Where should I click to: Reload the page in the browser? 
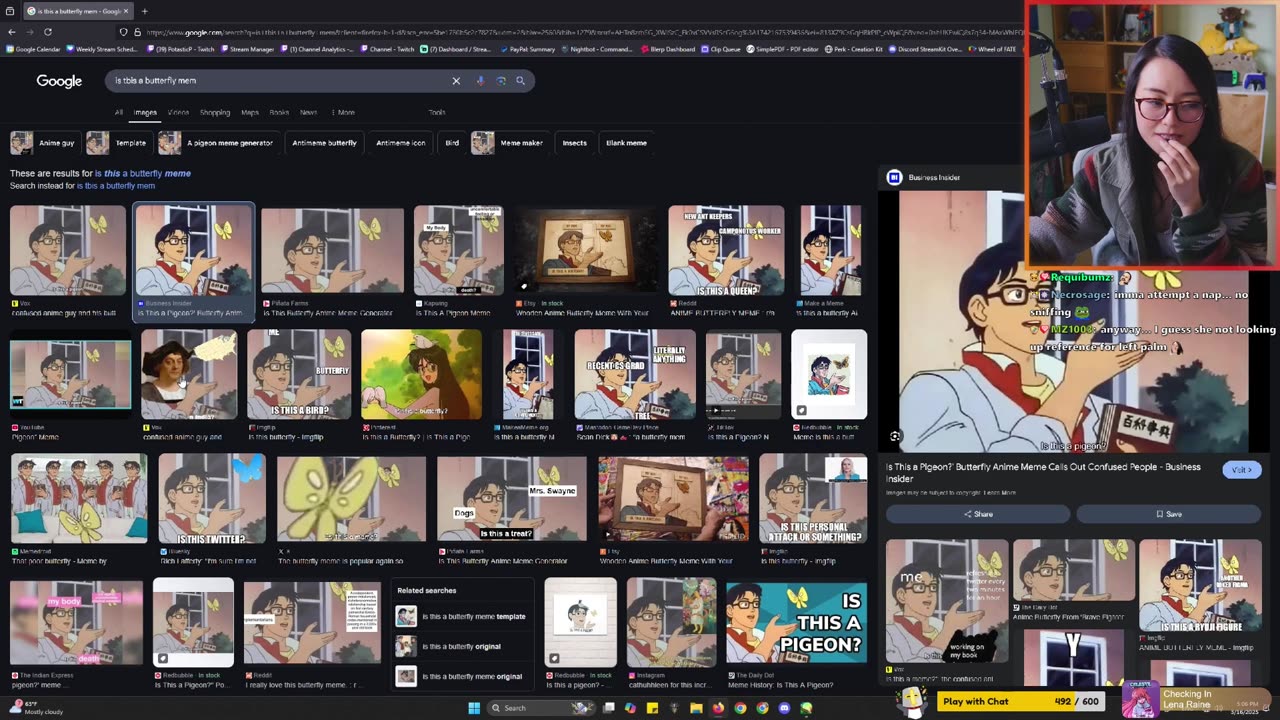pyautogui.click(x=47, y=32)
